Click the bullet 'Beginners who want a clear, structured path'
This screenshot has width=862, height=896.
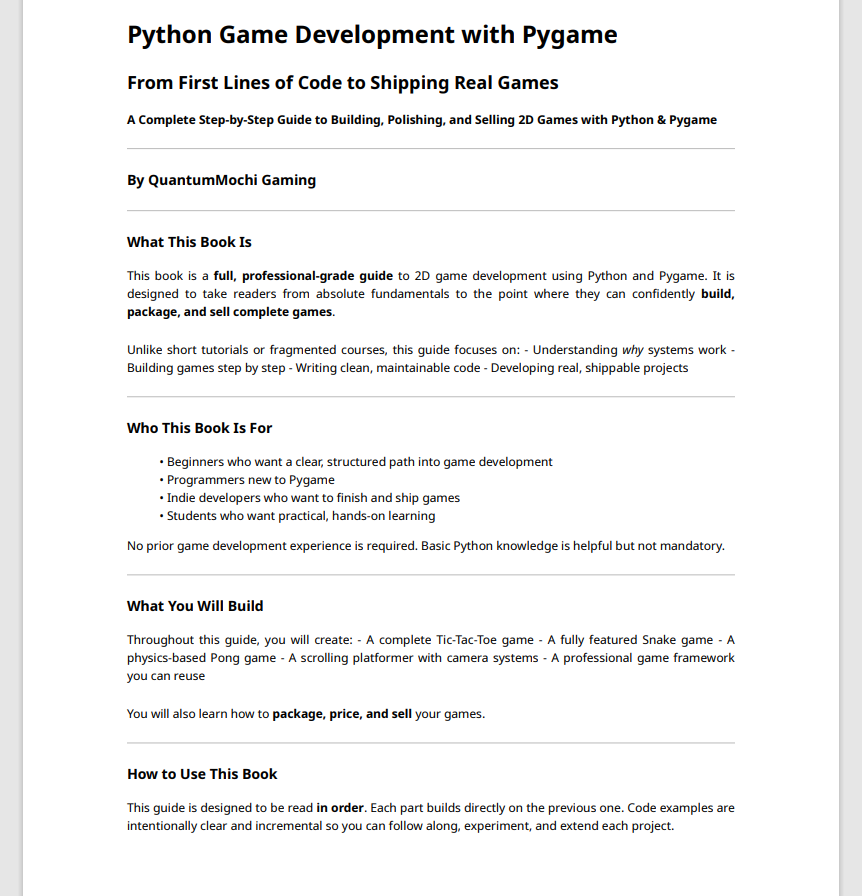point(292,462)
